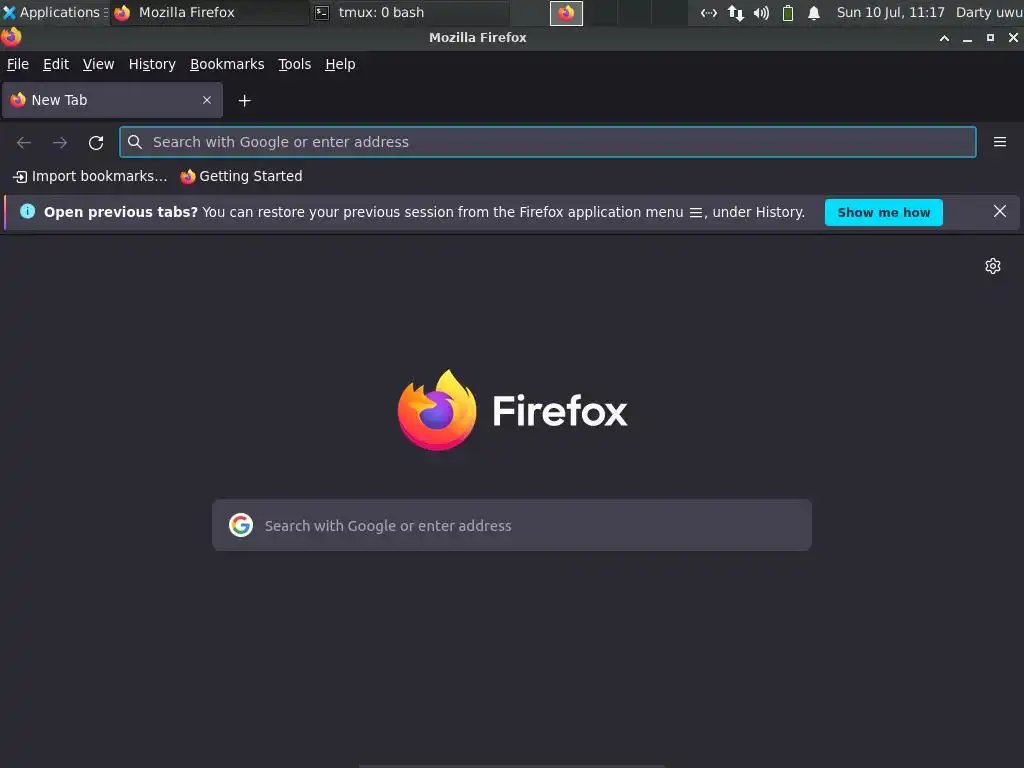Click the Google logo in search box
Viewport: 1024px width, 768px height.
pyautogui.click(x=241, y=525)
